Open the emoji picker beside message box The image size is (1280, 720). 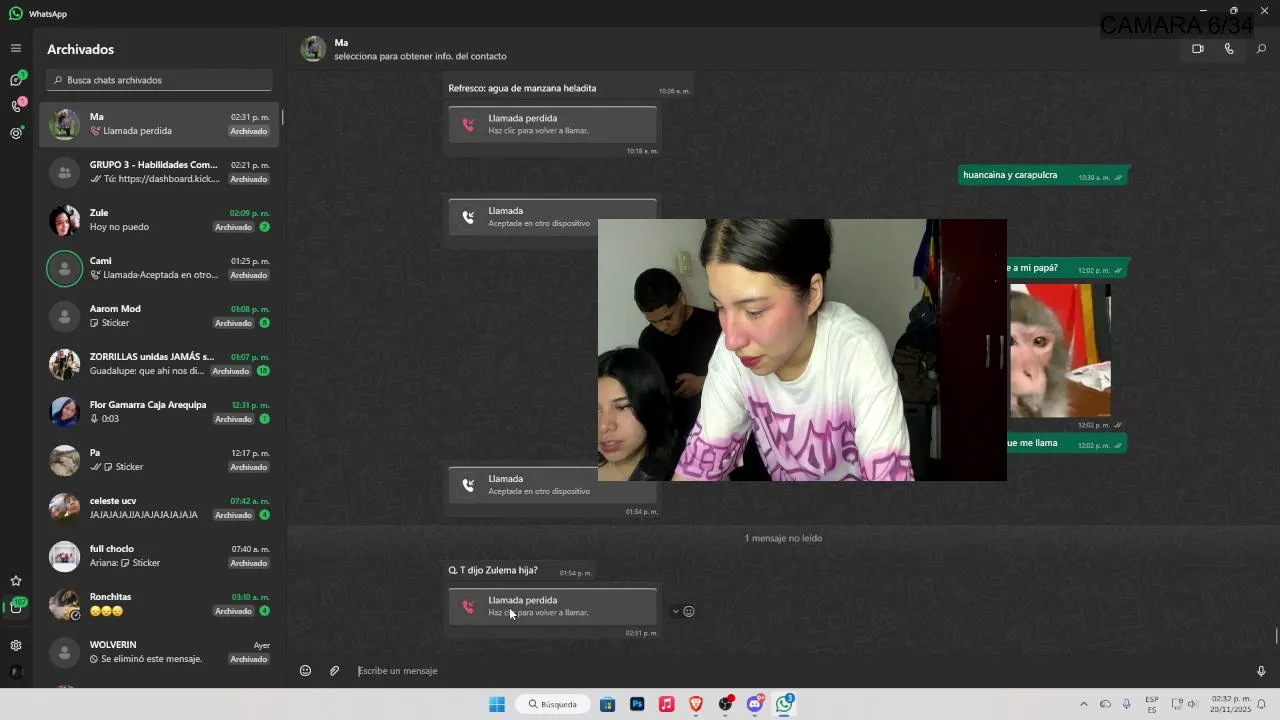(x=306, y=671)
